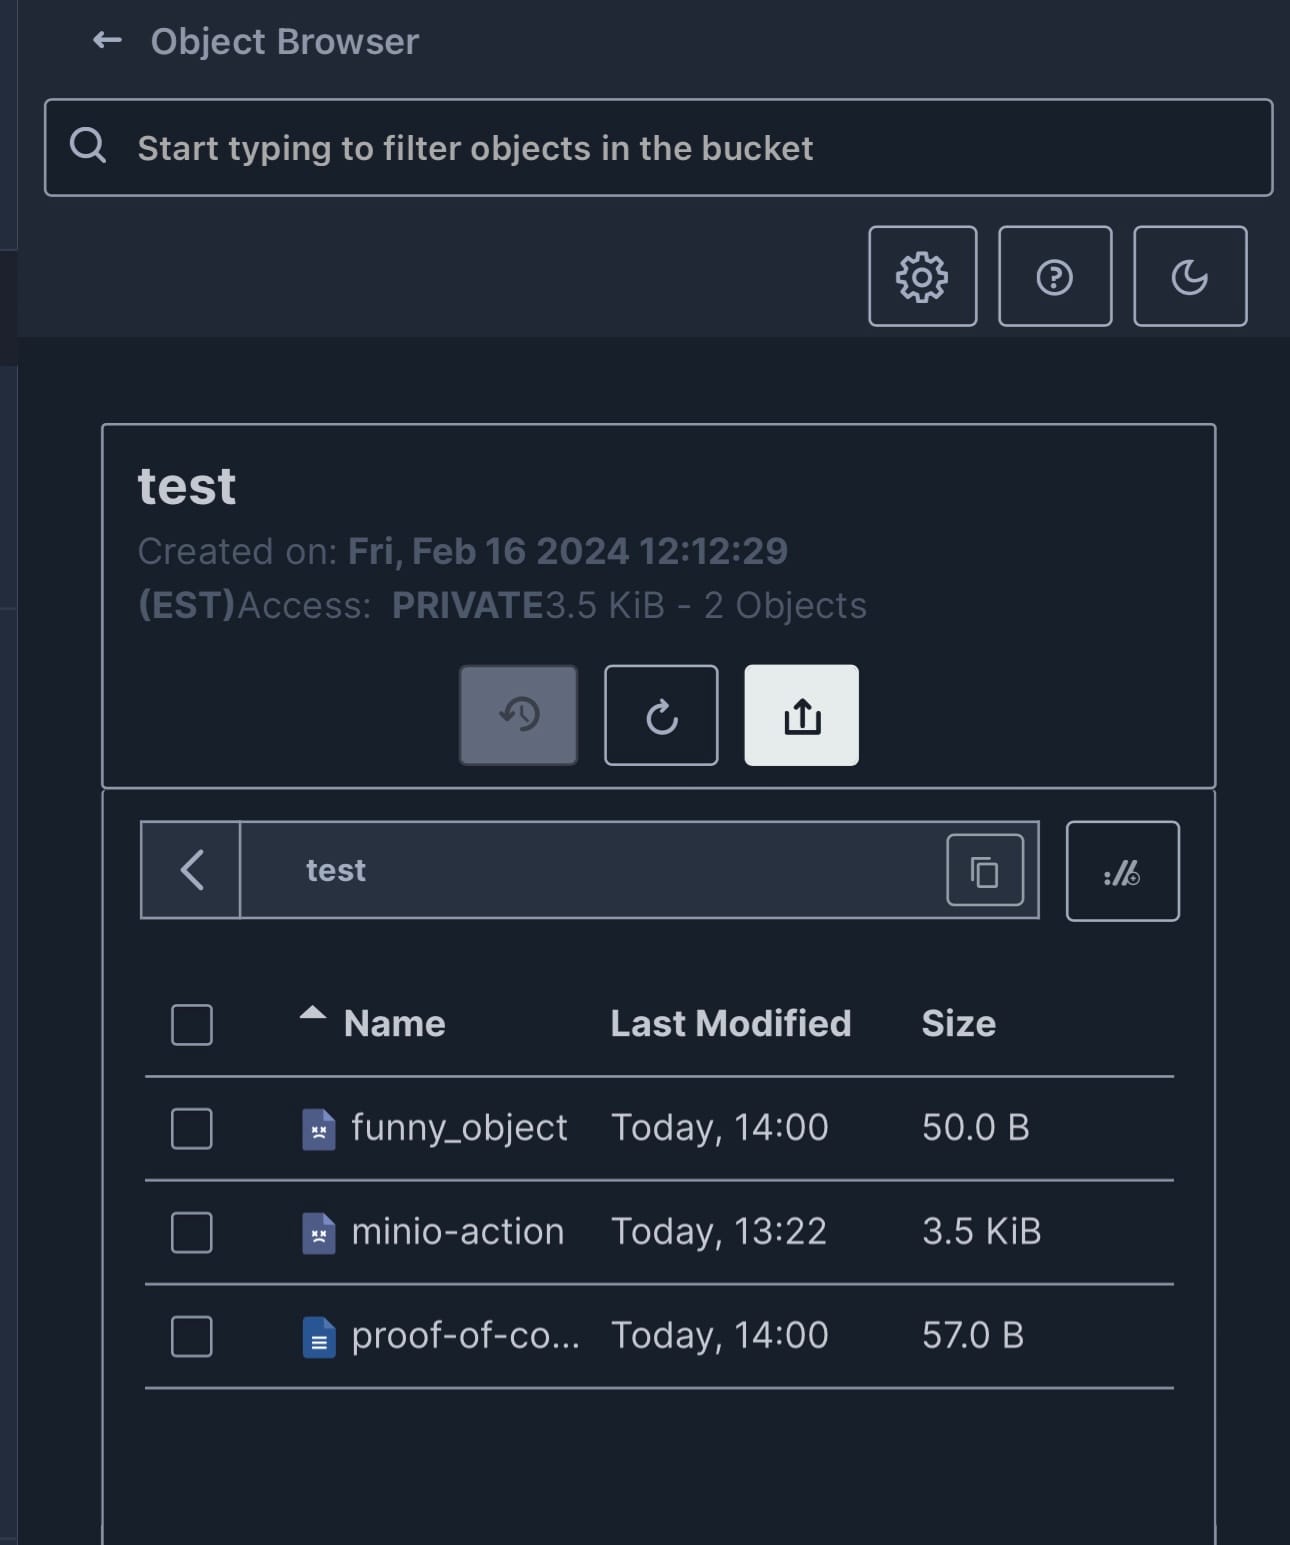The height and width of the screenshot is (1545, 1290).
Task: Sort by the Last Modified column header
Action: click(x=730, y=1024)
